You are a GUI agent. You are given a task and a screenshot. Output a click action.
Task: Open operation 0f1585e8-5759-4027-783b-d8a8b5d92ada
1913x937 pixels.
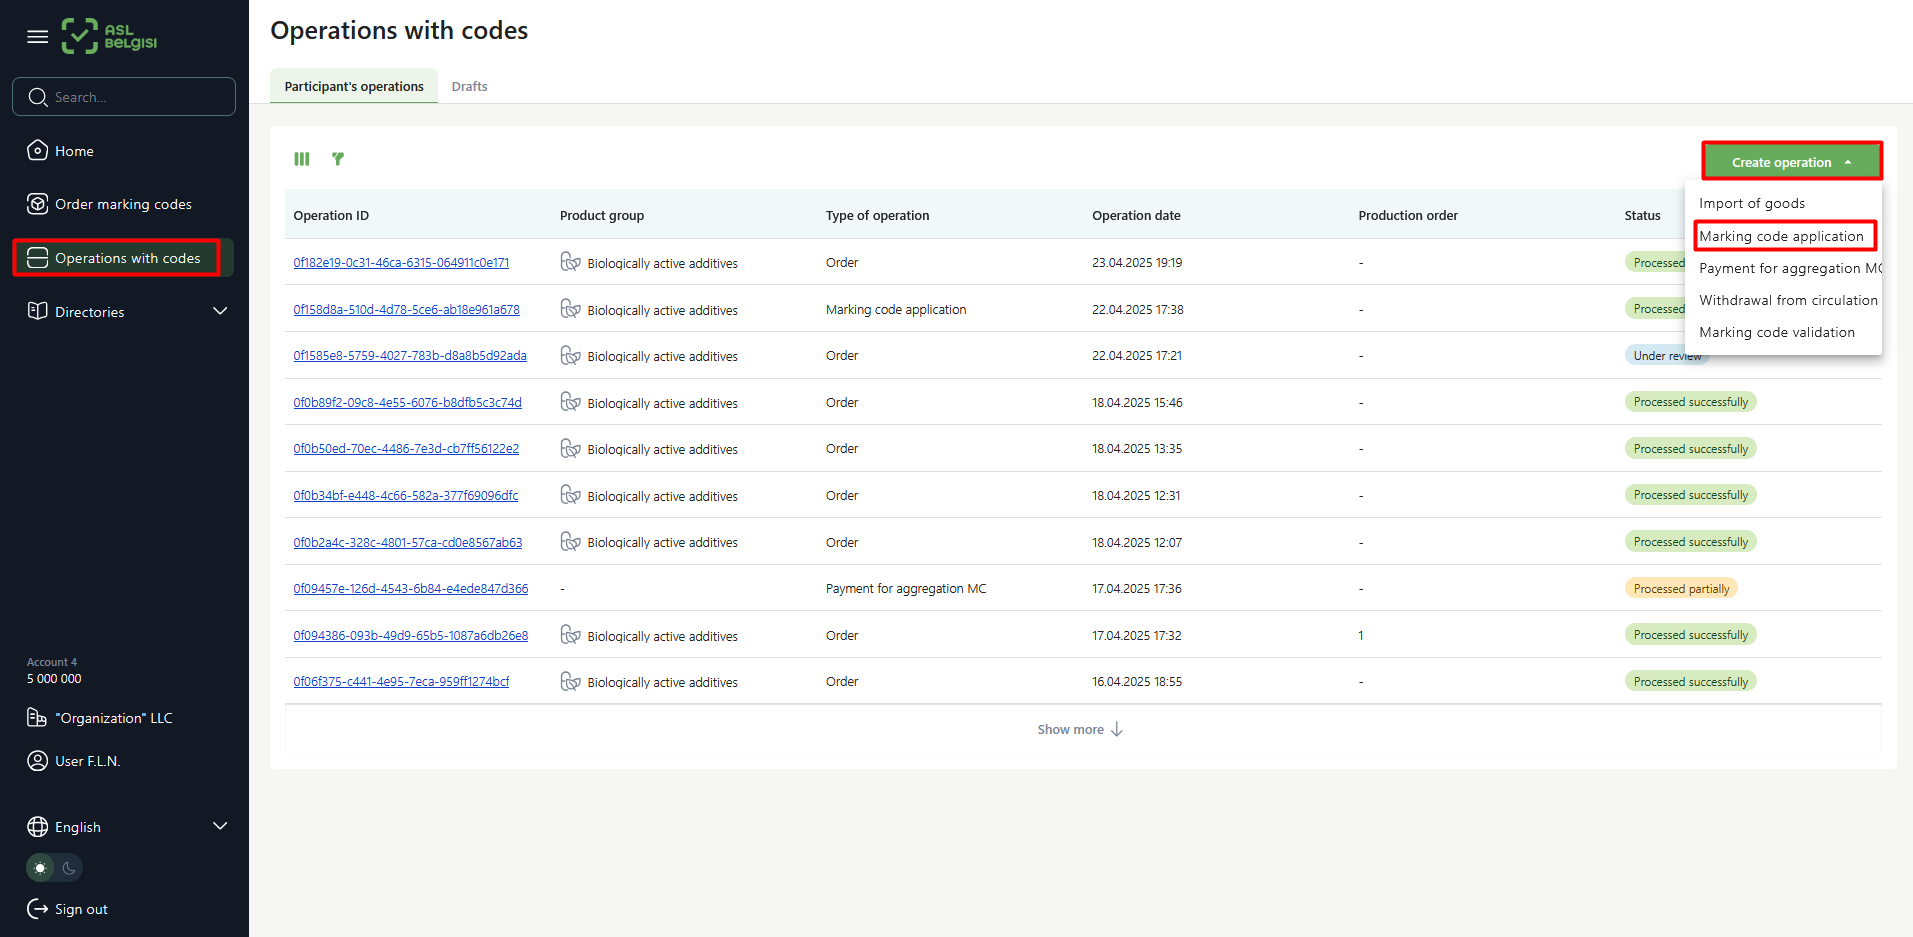click(410, 356)
